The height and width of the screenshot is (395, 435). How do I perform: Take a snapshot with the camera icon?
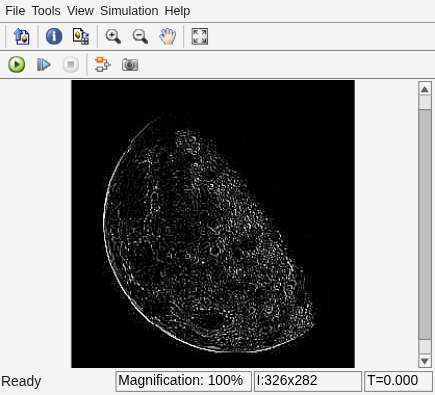pos(130,64)
